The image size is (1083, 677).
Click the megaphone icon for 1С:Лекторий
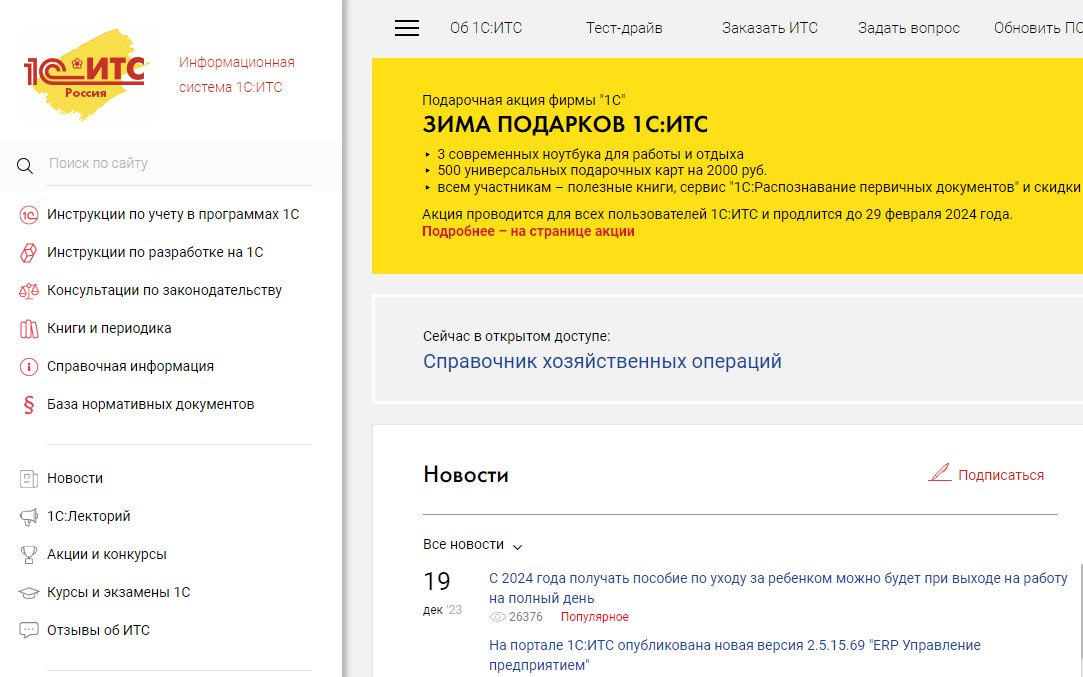click(28, 517)
